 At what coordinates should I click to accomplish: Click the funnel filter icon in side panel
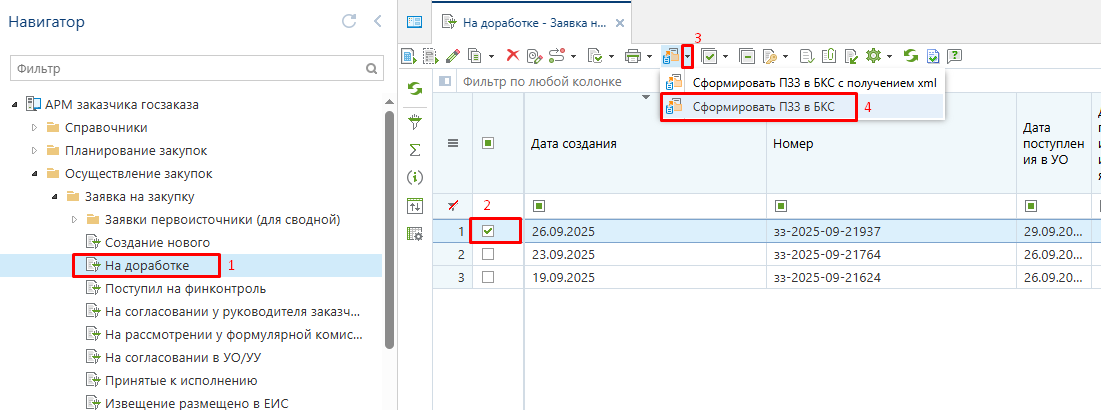pos(415,121)
